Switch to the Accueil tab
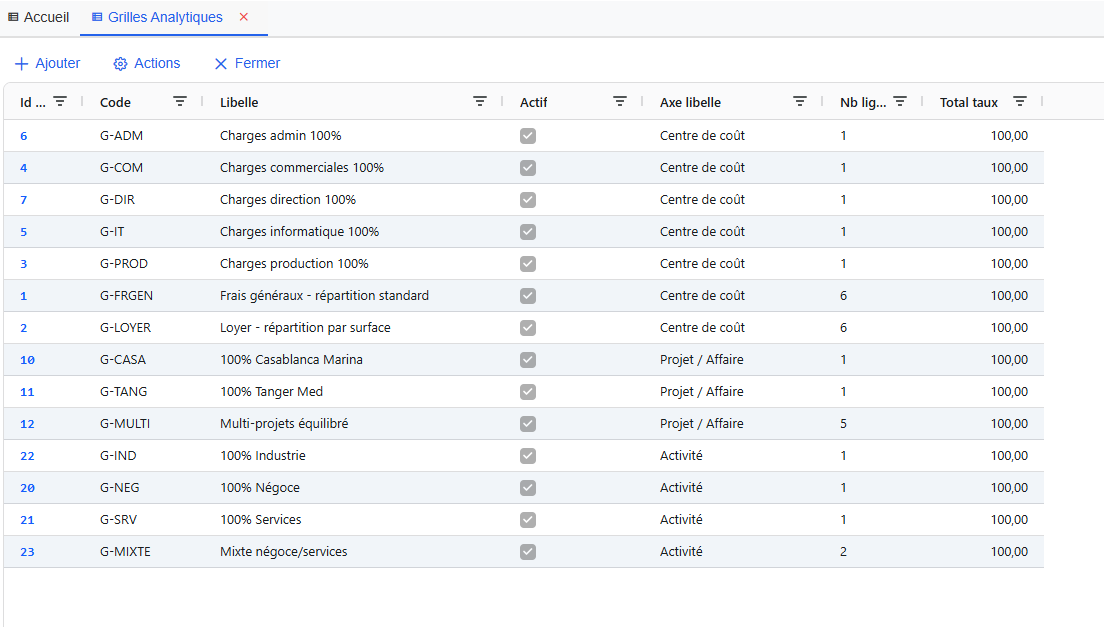 (x=39, y=17)
